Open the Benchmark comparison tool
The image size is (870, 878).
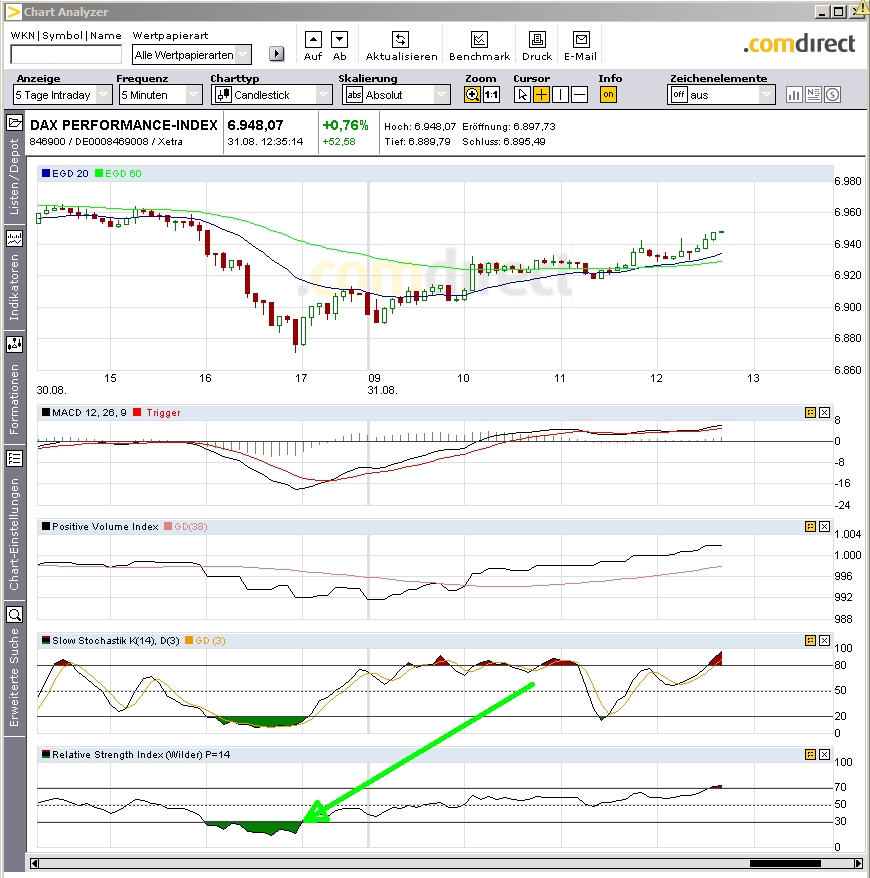(x=480, y=38)
